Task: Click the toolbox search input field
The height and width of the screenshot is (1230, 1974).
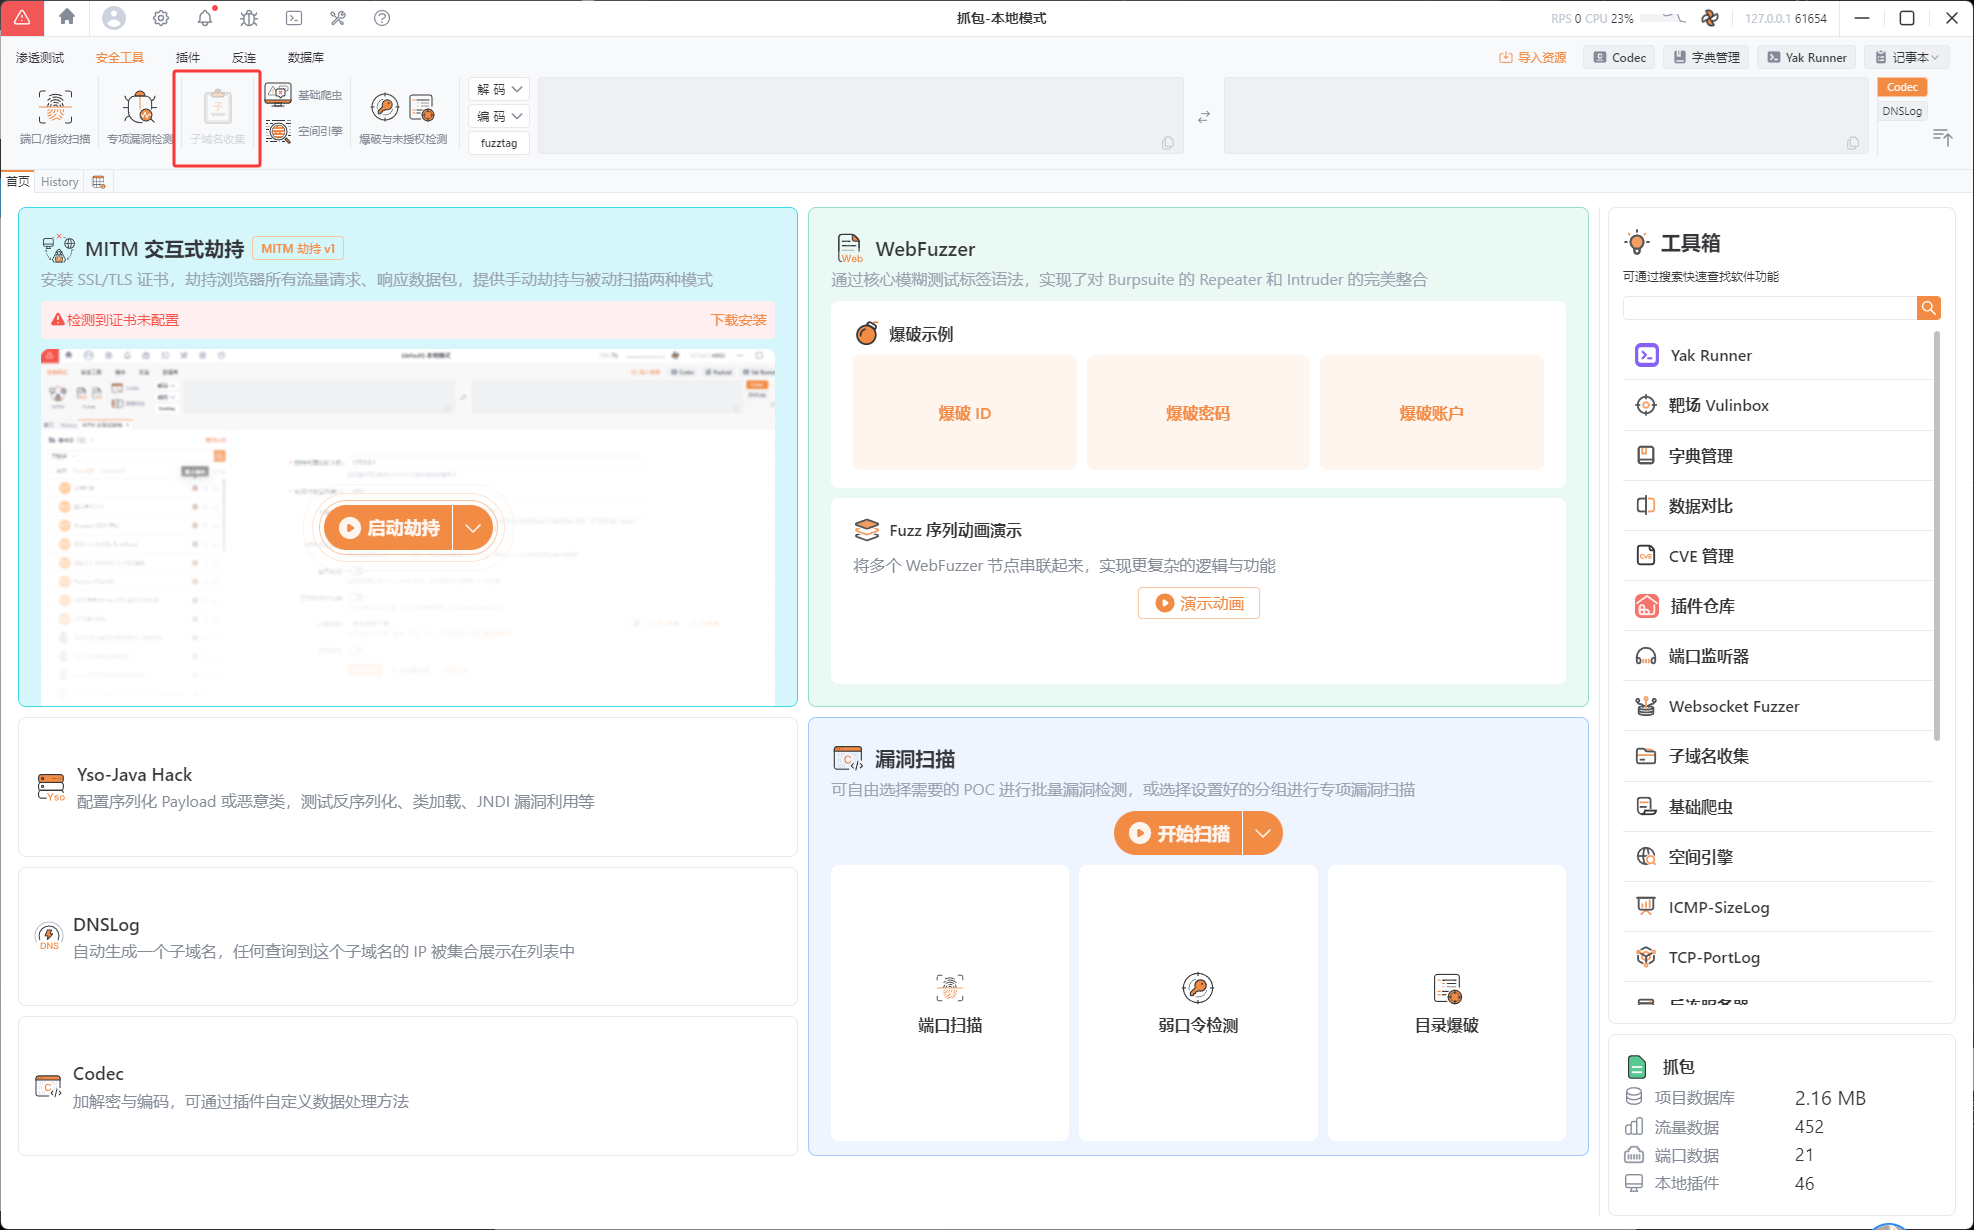Action: 1768,308
